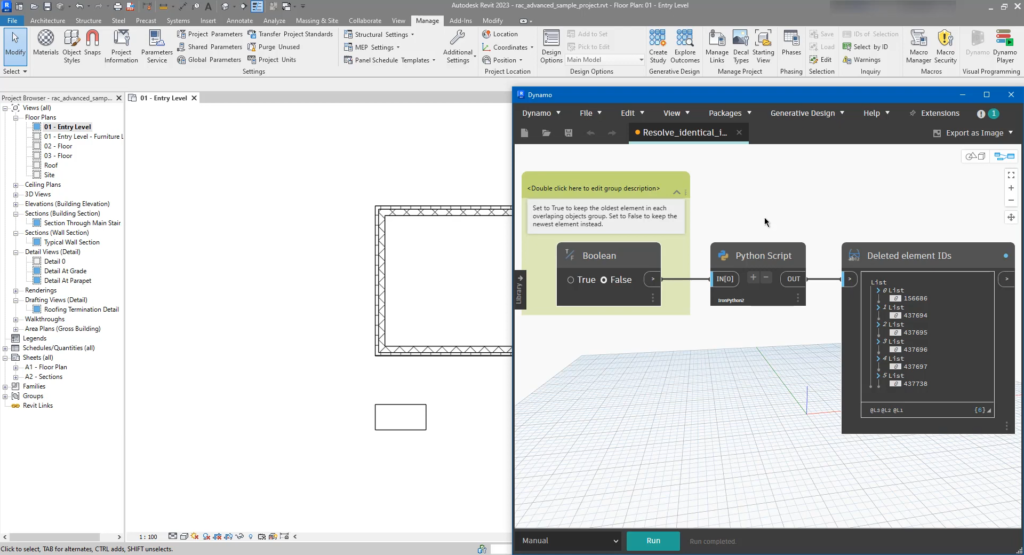Open Project Information dialog
The width and height of the screenshot is (1024, 555).
pyautogui.click(x=121, y=46)
